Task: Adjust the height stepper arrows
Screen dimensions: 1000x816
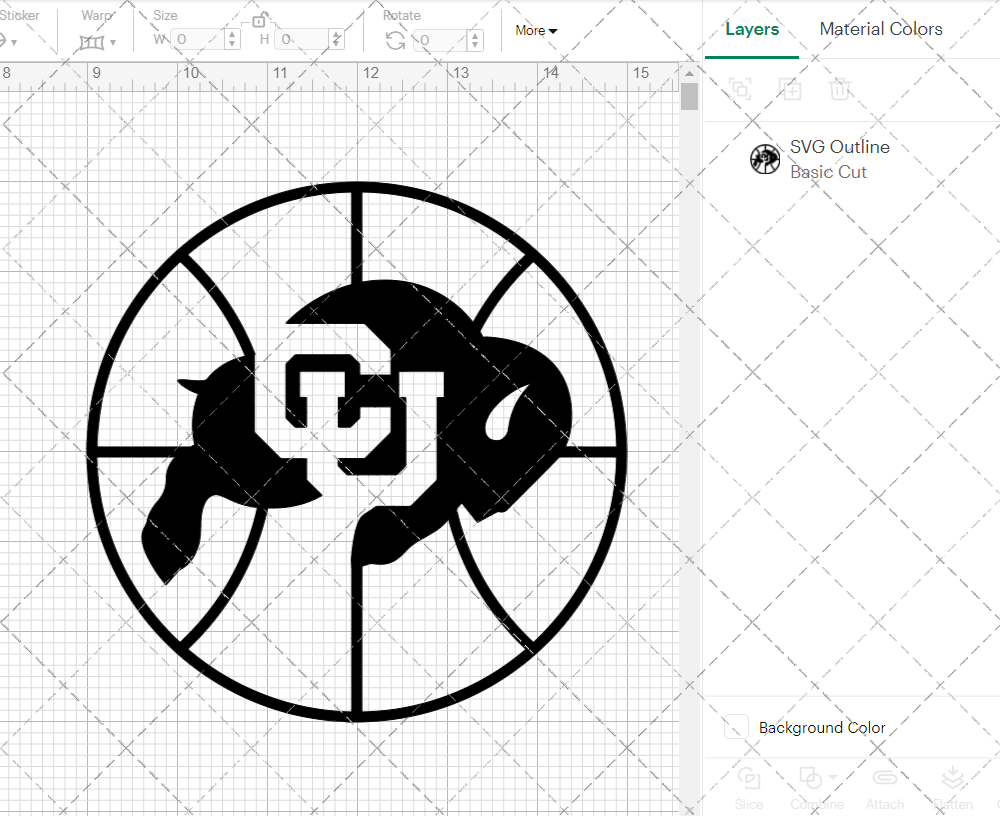Action: click(337, 40)
